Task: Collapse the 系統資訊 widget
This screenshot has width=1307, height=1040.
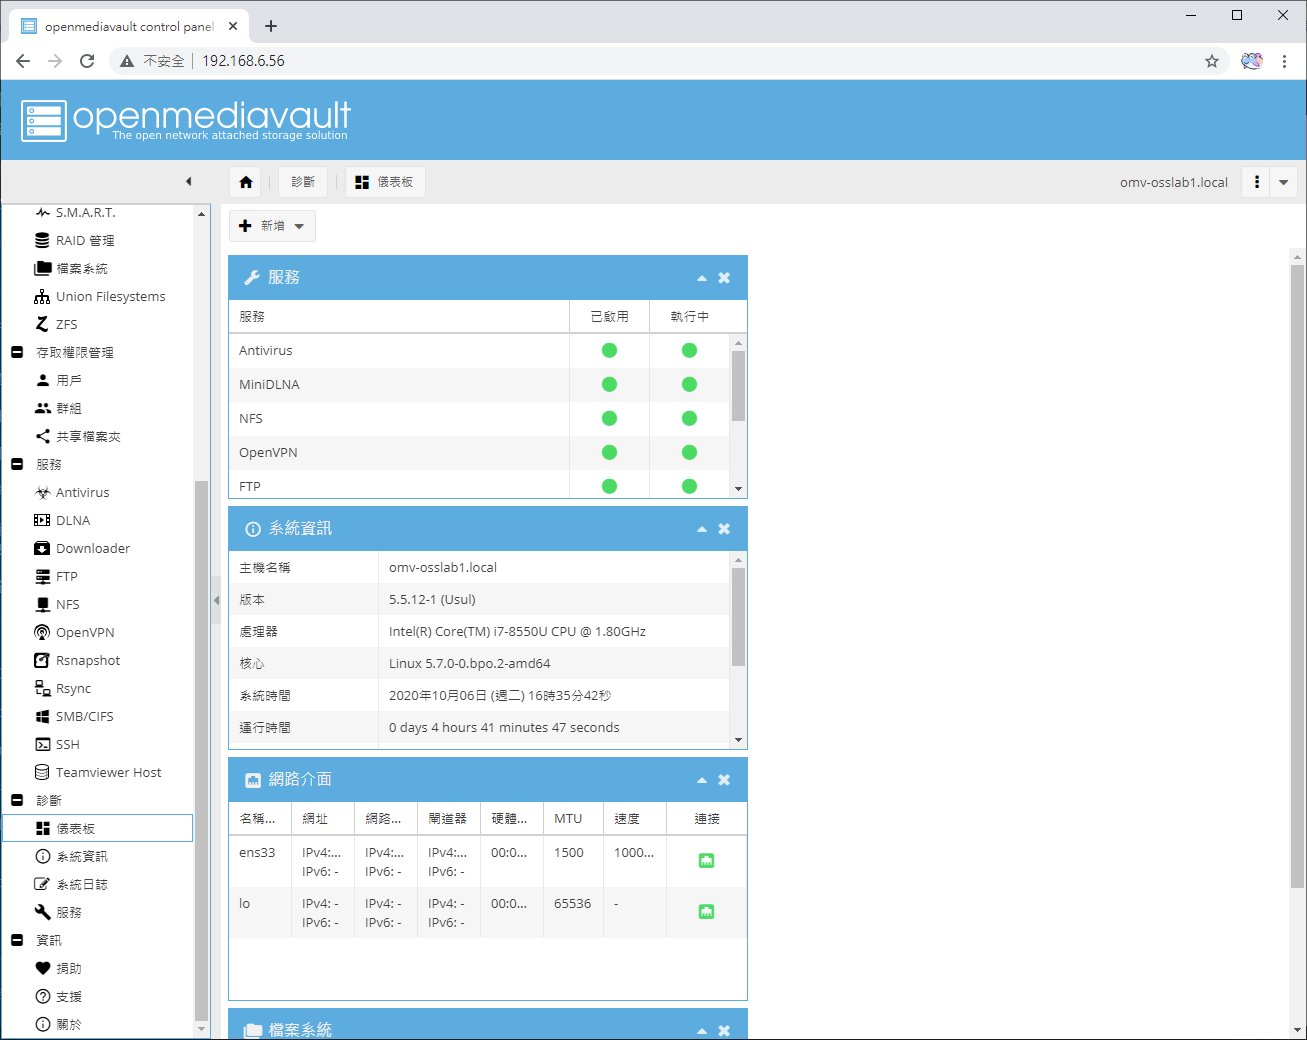Action: pyautogui.click(x=702, y=529)
